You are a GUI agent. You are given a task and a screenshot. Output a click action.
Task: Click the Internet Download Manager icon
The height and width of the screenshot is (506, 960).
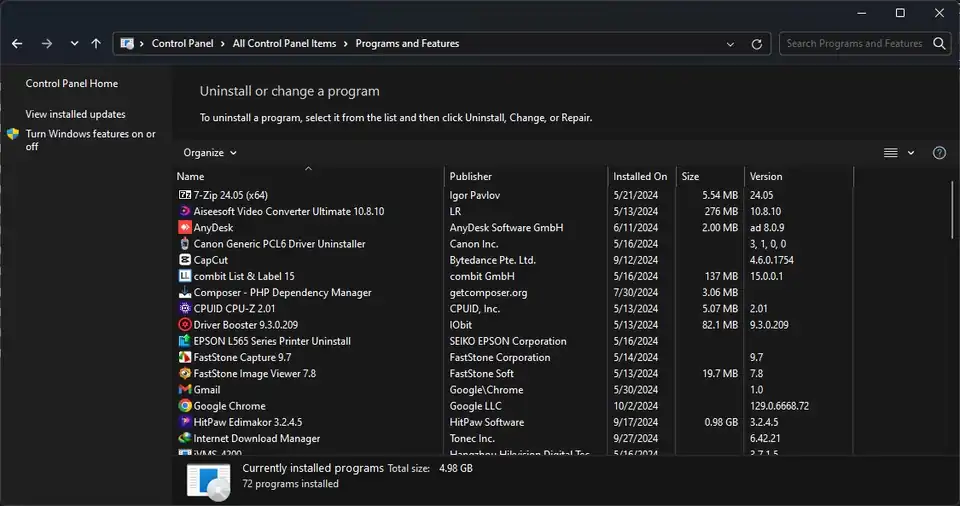coord(184,438)
